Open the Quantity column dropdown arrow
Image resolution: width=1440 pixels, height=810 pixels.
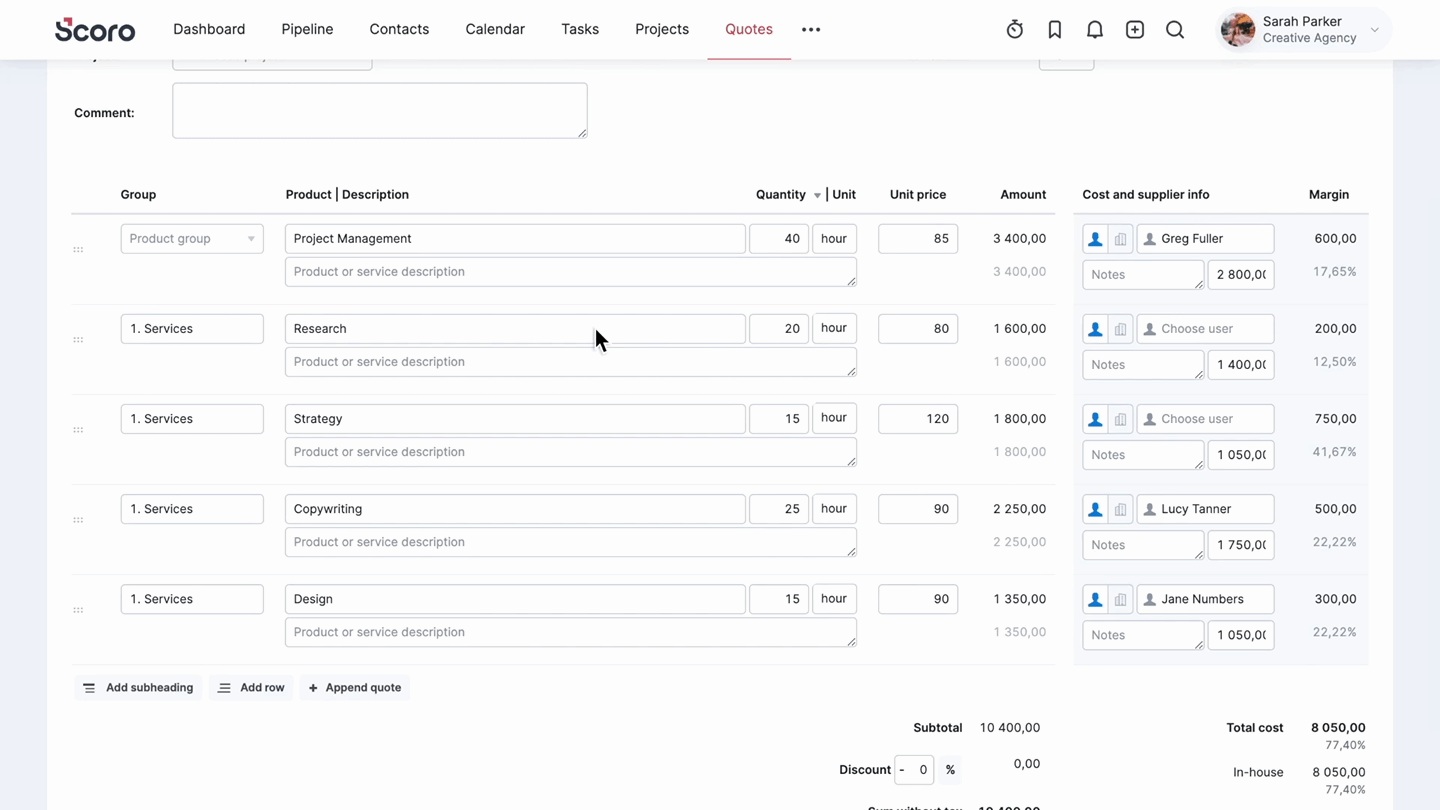(817, 196)
